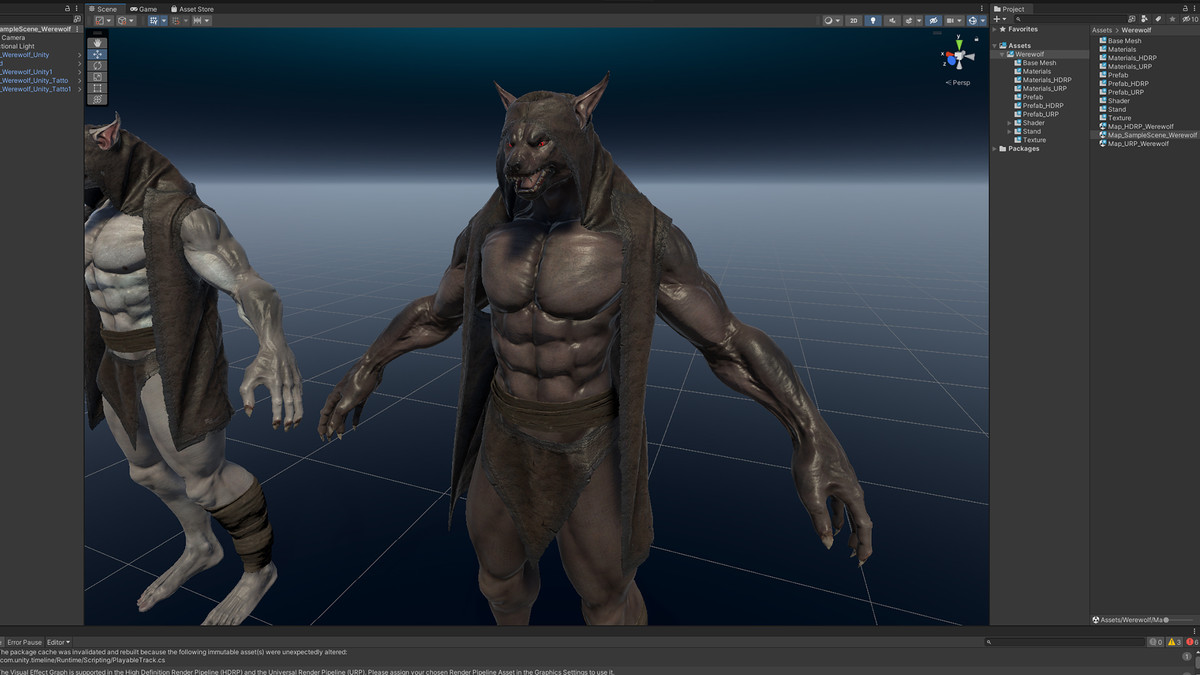
Task: Switch to the Scene tab
Action: [x=103, y=9]
